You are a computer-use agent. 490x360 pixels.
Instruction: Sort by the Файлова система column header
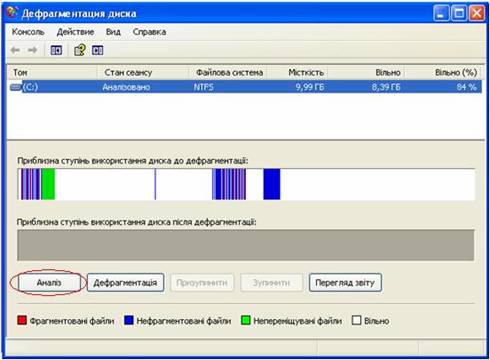click(x=229, y=72)
